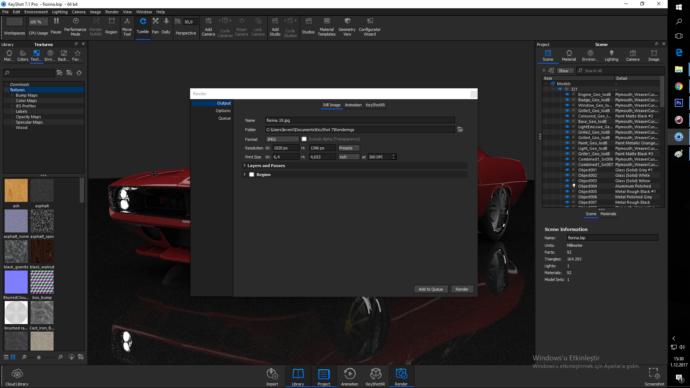
Task: Switch to Materials sub-tab below scene tree
Action: [x=608, y=214]
